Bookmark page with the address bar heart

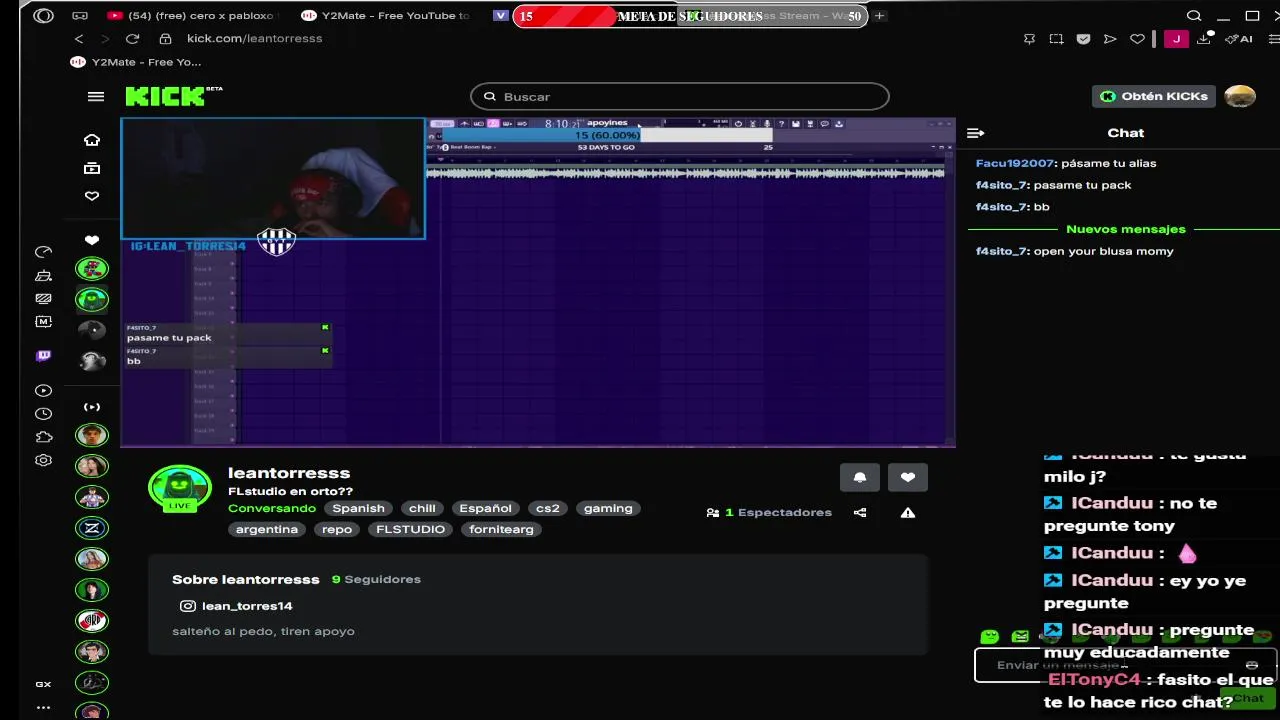click(x=1137, y=39)
